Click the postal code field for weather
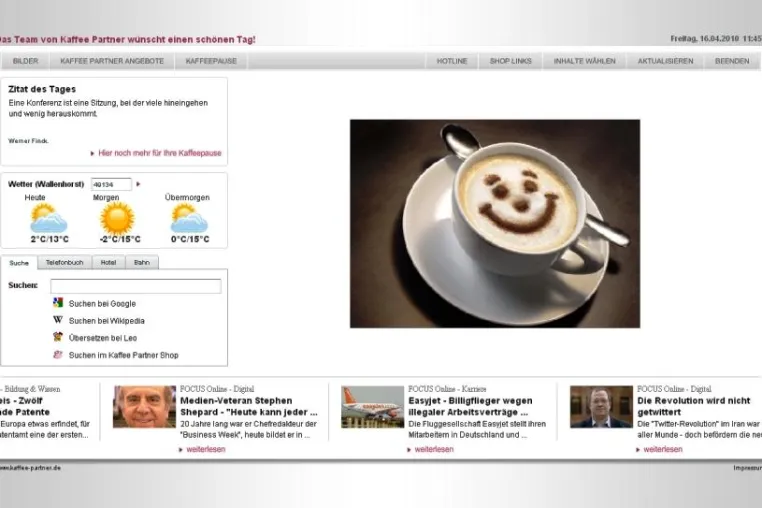The height and width of the screenshot is (508, 762). tap(111, 185)
